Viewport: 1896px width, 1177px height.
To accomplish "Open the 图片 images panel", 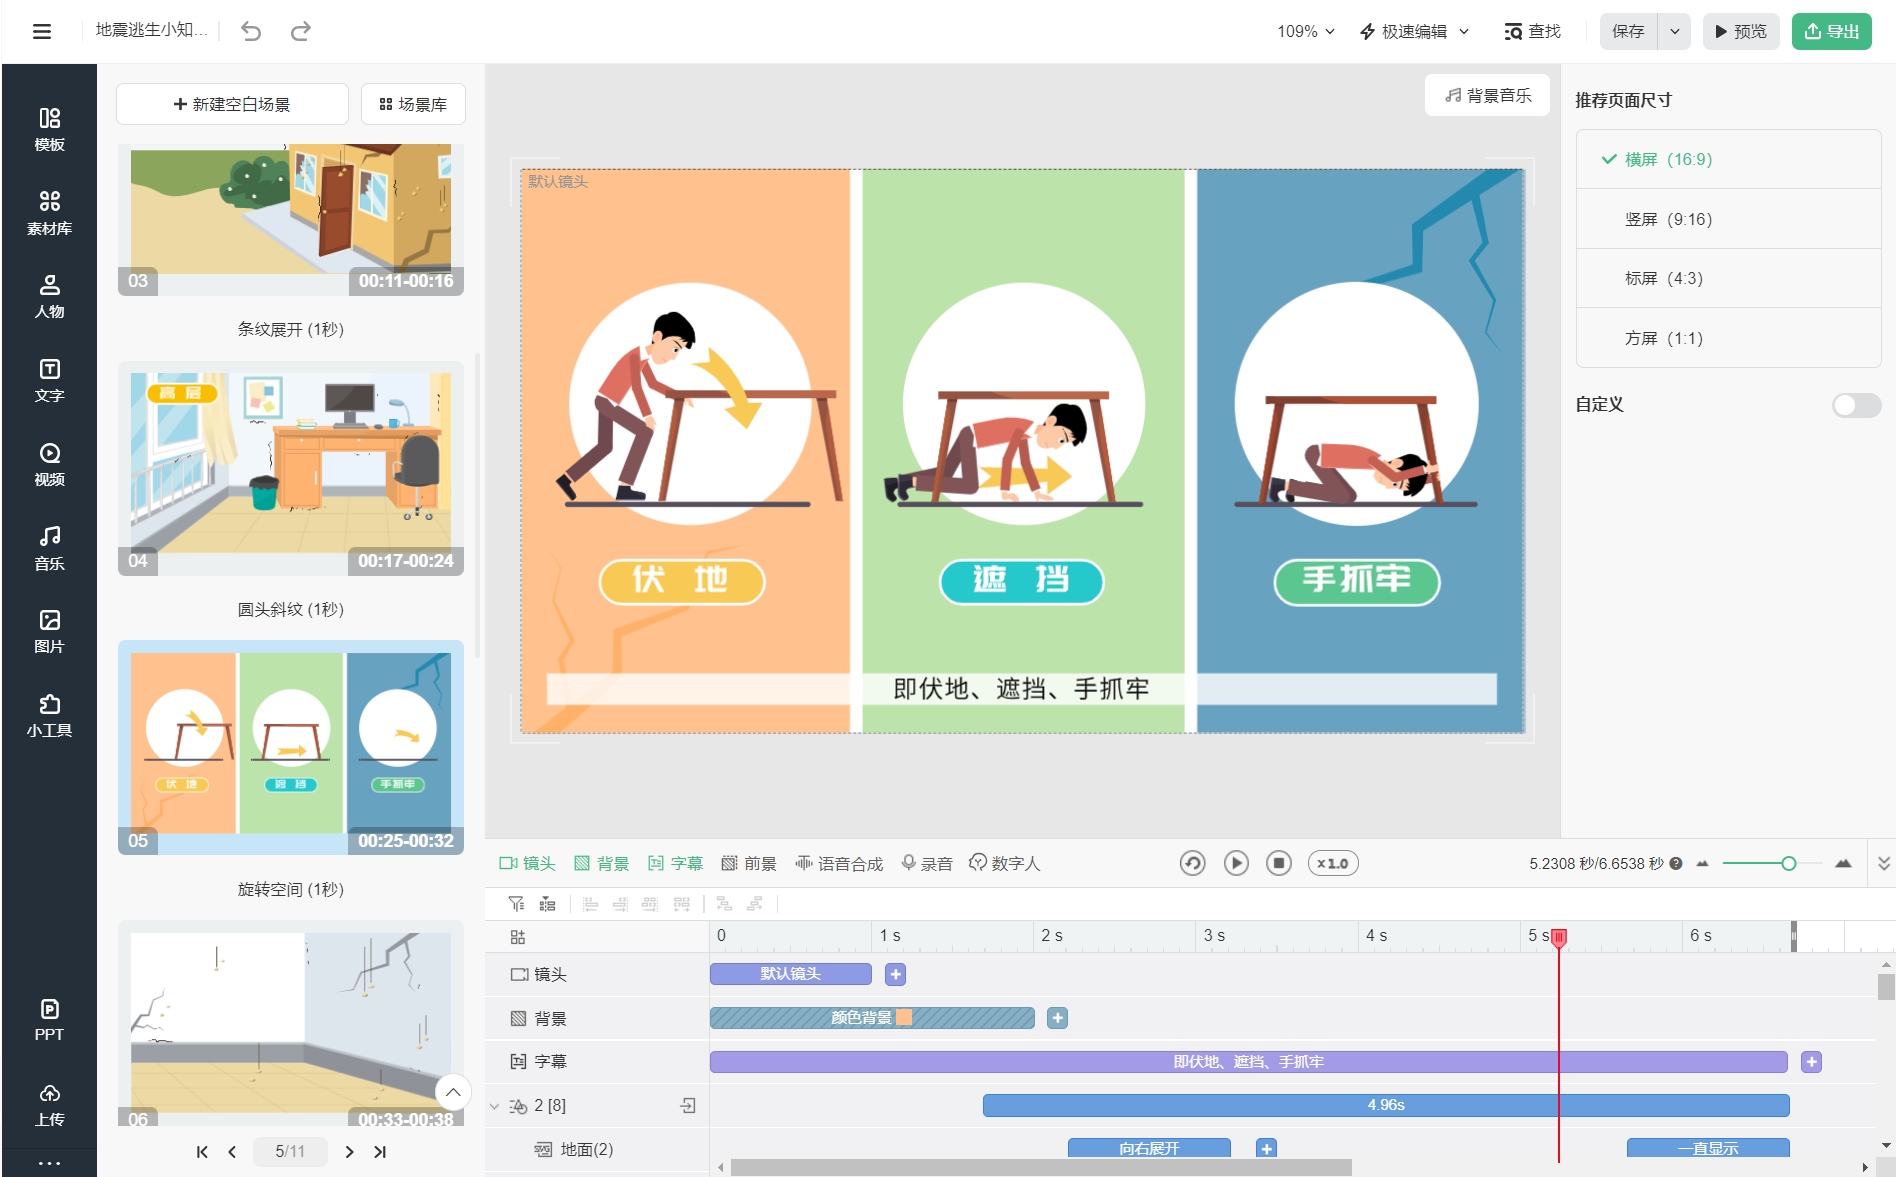I will pos(49,632).
